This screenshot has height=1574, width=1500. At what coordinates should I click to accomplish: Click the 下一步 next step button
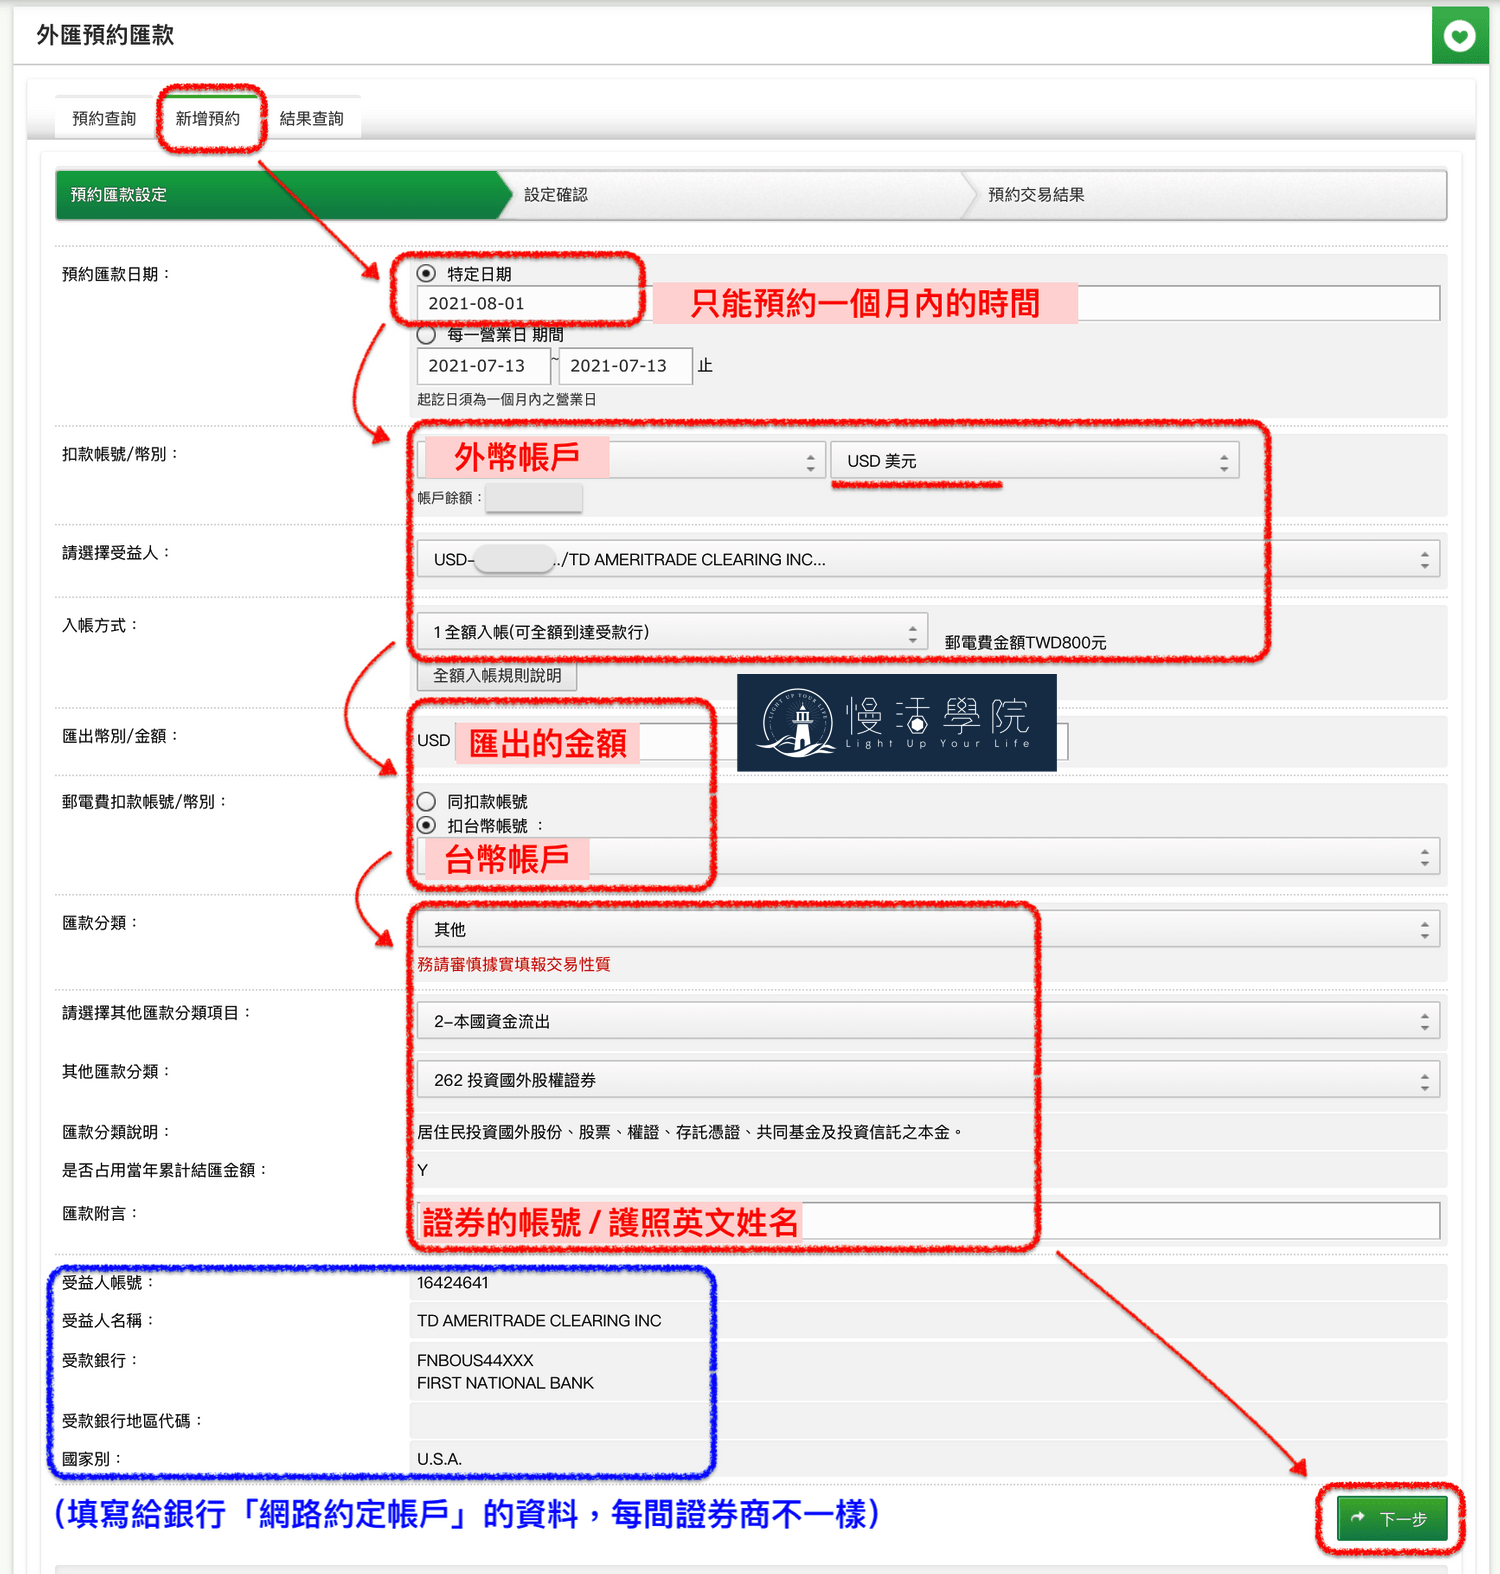(x=1391, y=1518)
